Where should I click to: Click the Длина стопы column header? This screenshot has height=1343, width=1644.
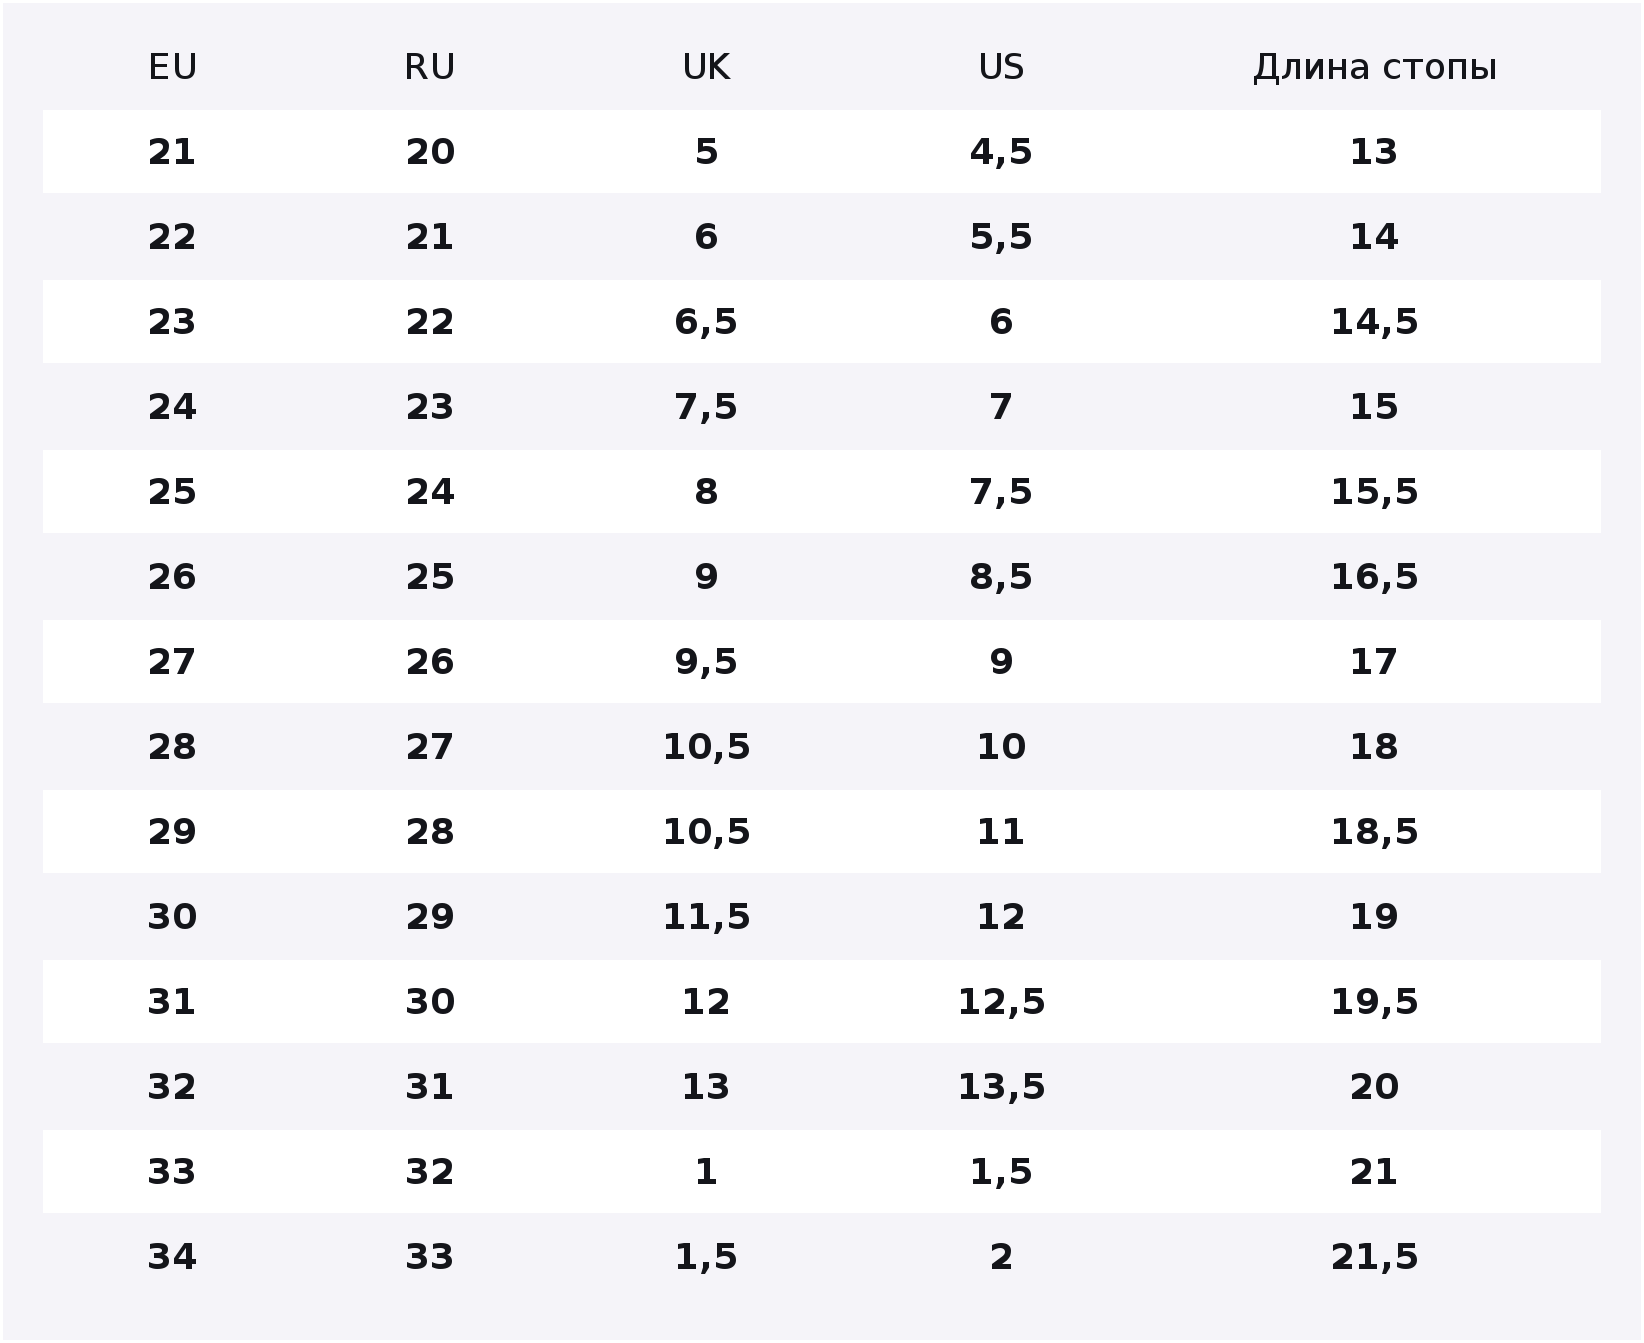coord(1374,67)
